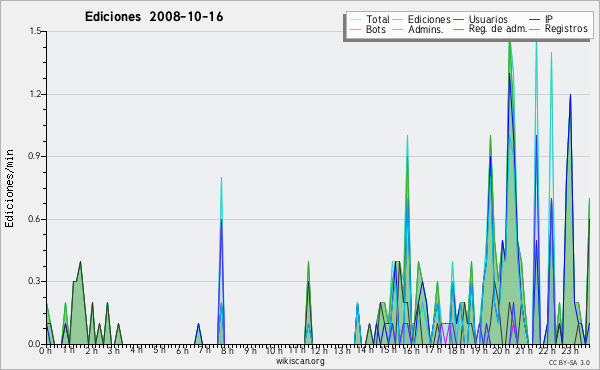
Task: Click the Registros legend label
Action: pyautogui.click(x=566, y=29)
